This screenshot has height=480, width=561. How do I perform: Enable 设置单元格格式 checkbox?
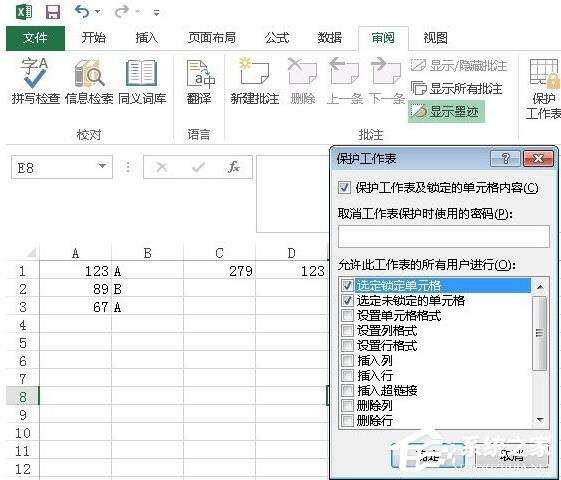point(347,315)
